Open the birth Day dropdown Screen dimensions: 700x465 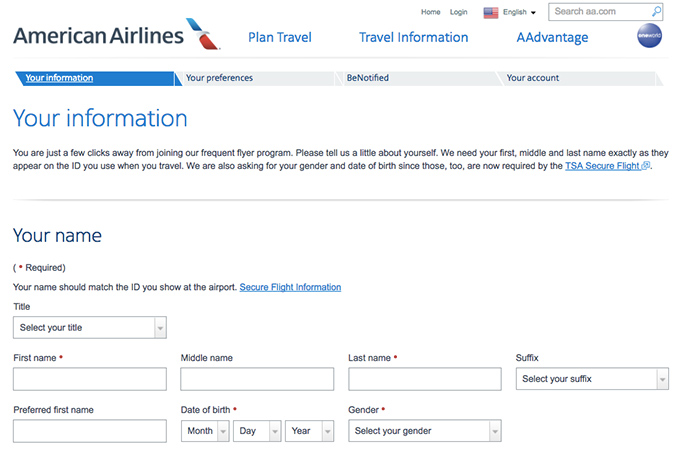(257, 431)
